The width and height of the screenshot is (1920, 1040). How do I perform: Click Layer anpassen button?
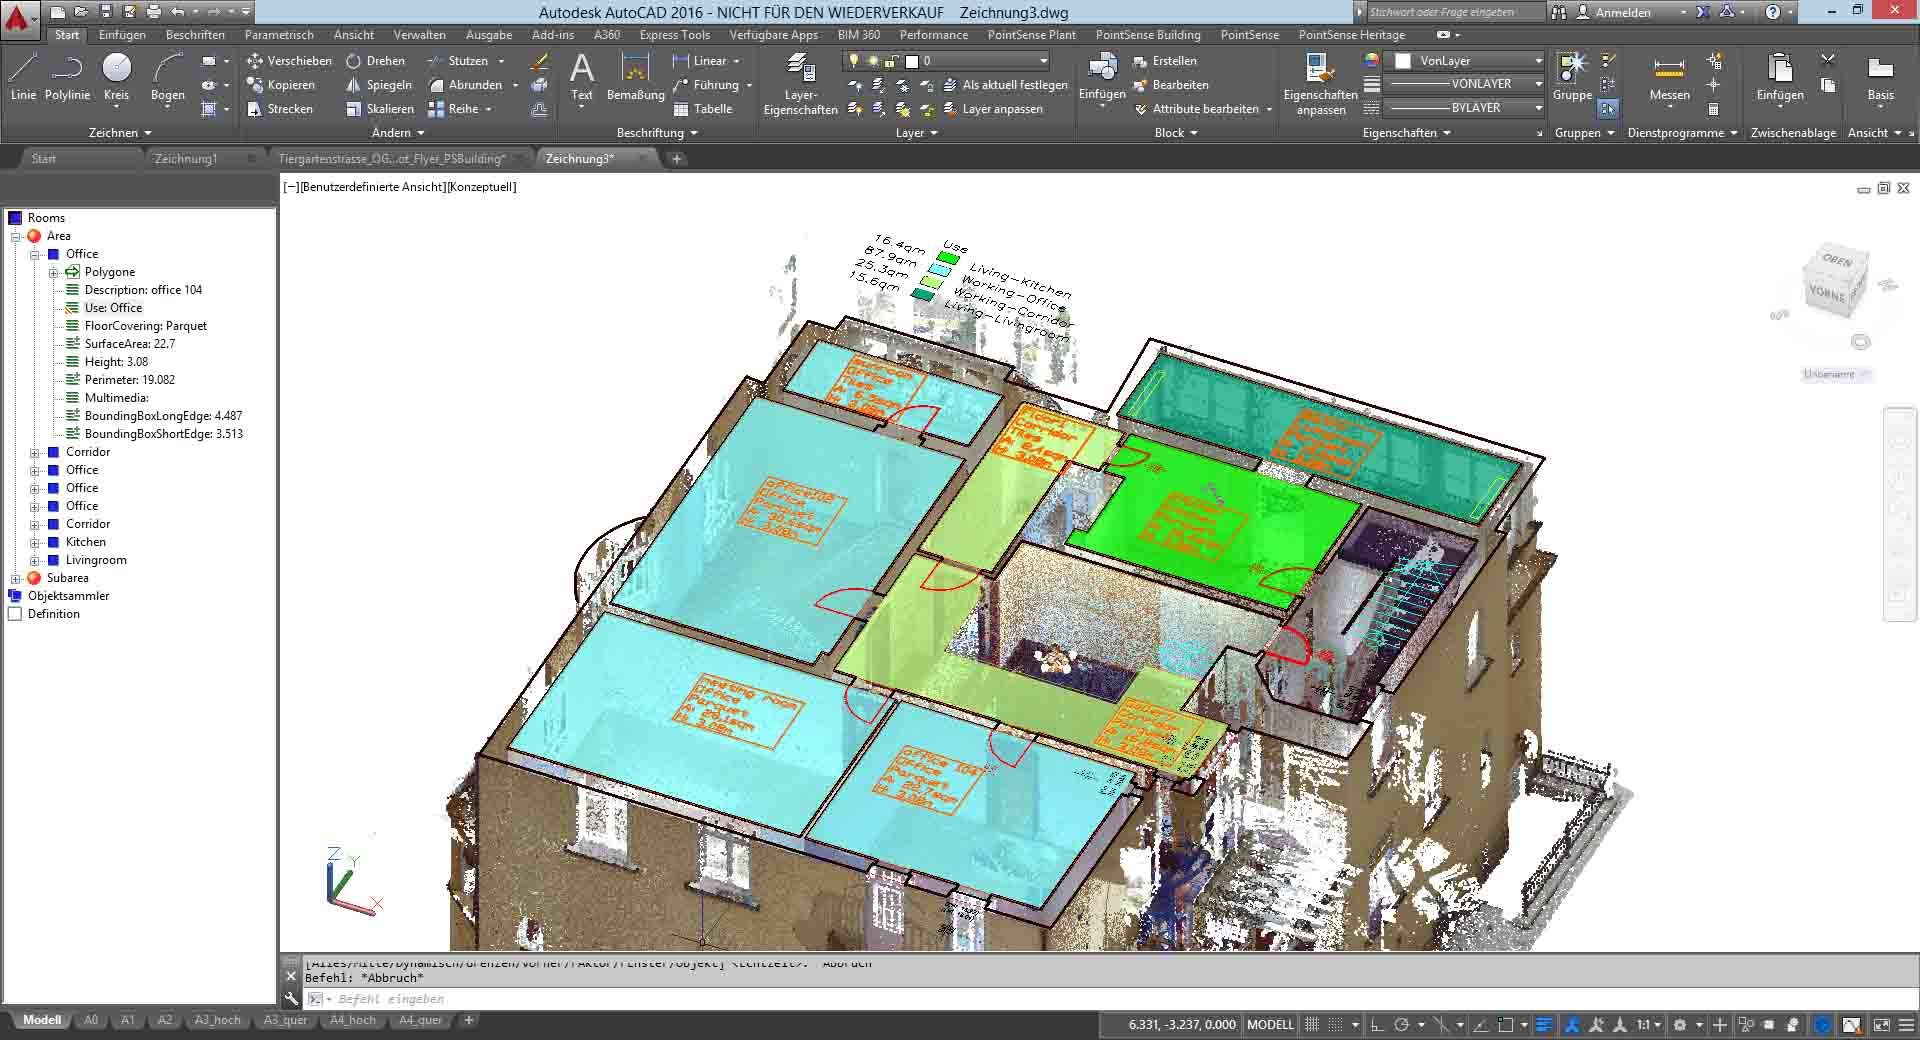point(992,109)
